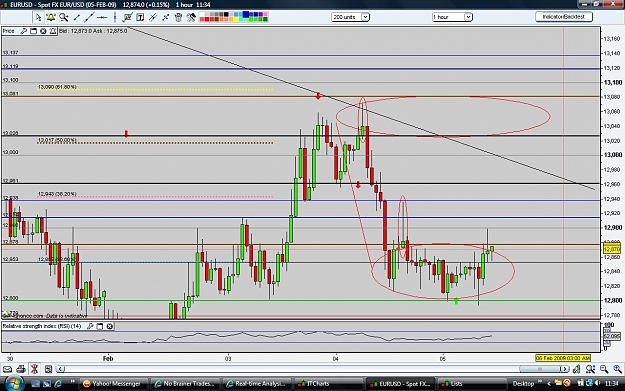Click the red crossed figure icon
The width and height of the screenshot is (625, 391).
(35, 369)
